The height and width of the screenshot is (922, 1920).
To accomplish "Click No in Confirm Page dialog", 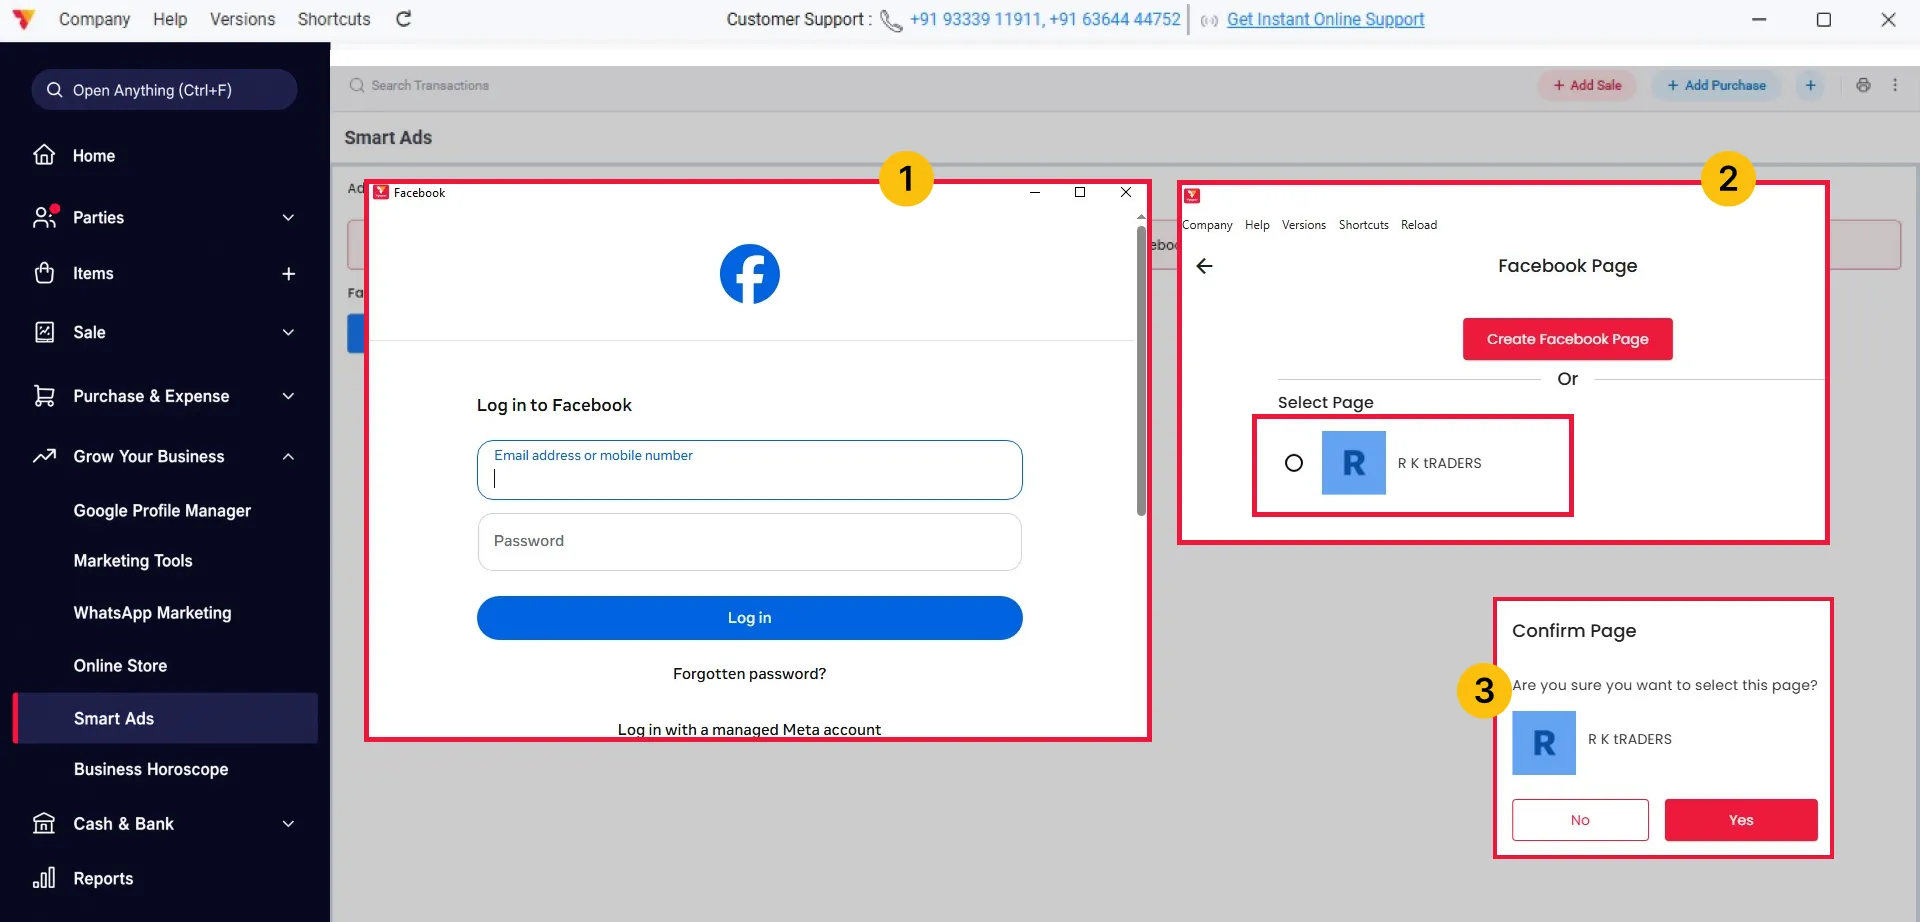I will 1580,820.
